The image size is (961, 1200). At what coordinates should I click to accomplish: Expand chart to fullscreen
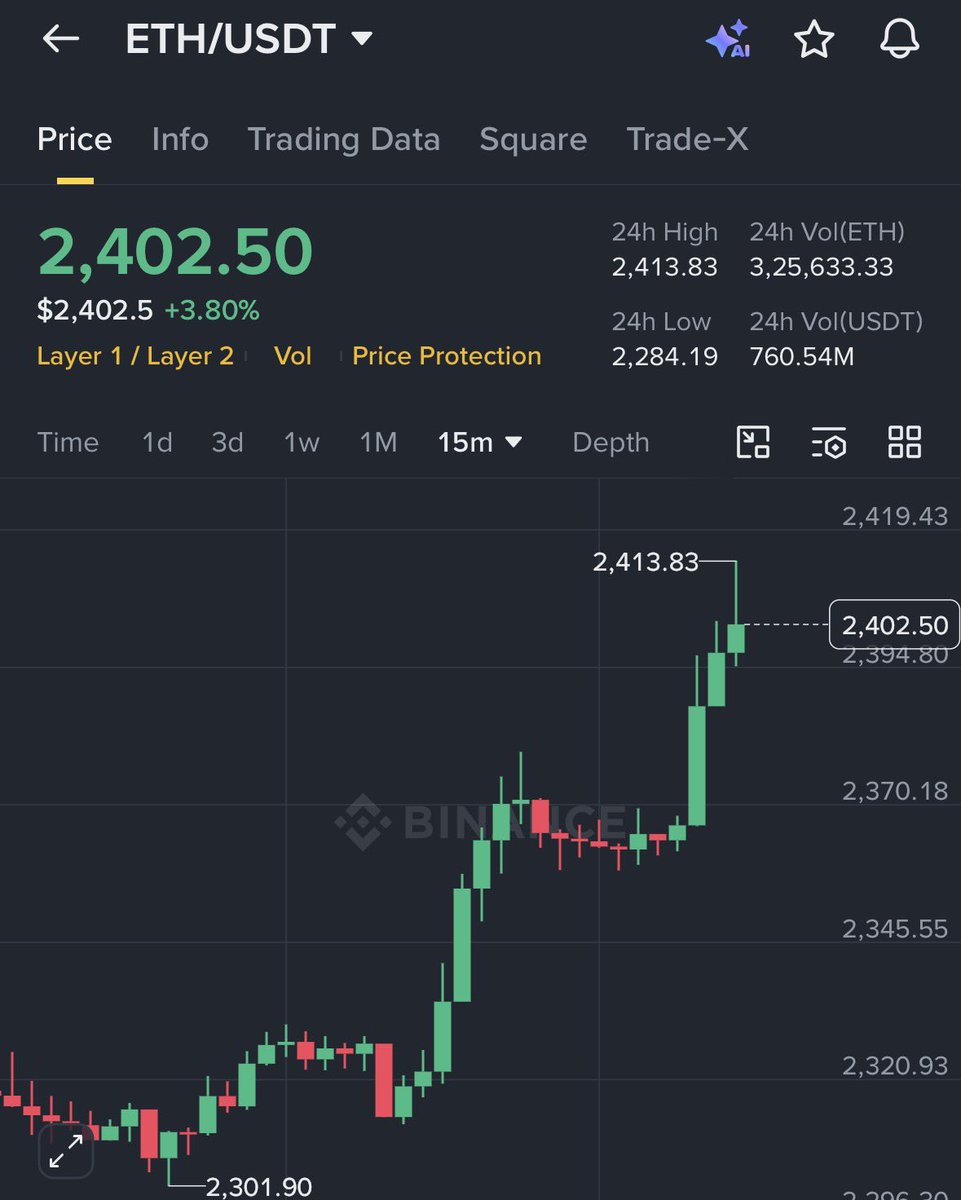(x=66, y=1151)
